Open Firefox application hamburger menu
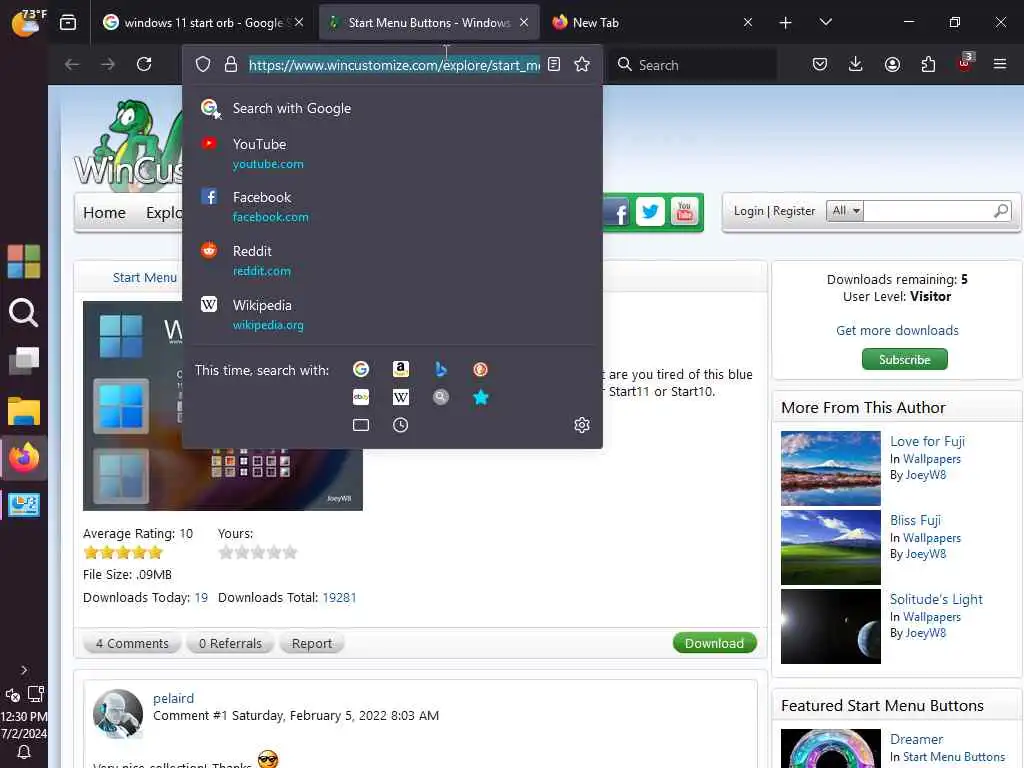The width and height of the screenshot is (1024, 768). coord(1000,64)
